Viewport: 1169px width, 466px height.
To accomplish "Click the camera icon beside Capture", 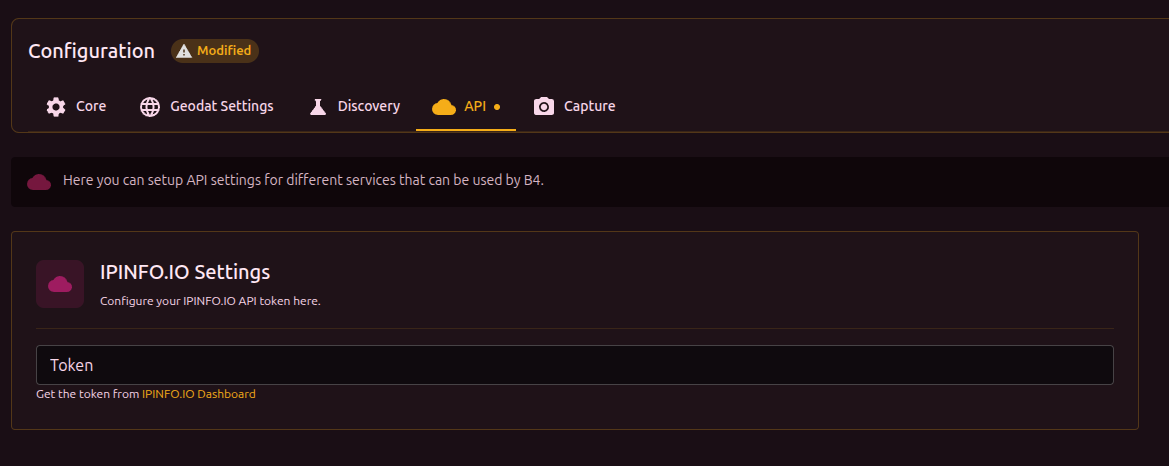I will 544,106.
